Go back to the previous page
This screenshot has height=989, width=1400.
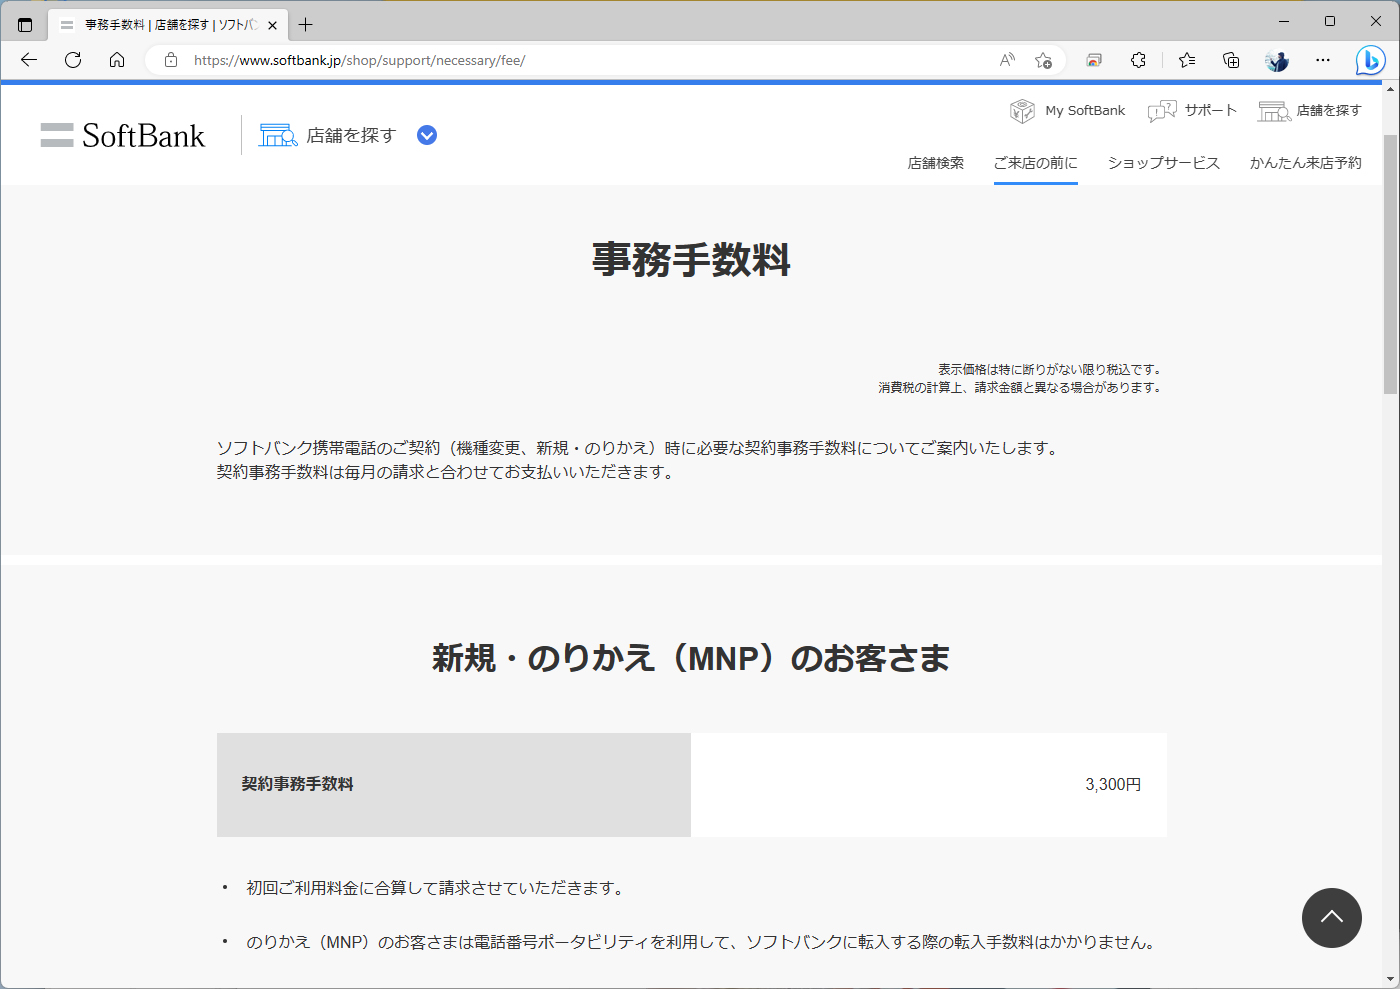pyautogui.click(x=29, y=60)
